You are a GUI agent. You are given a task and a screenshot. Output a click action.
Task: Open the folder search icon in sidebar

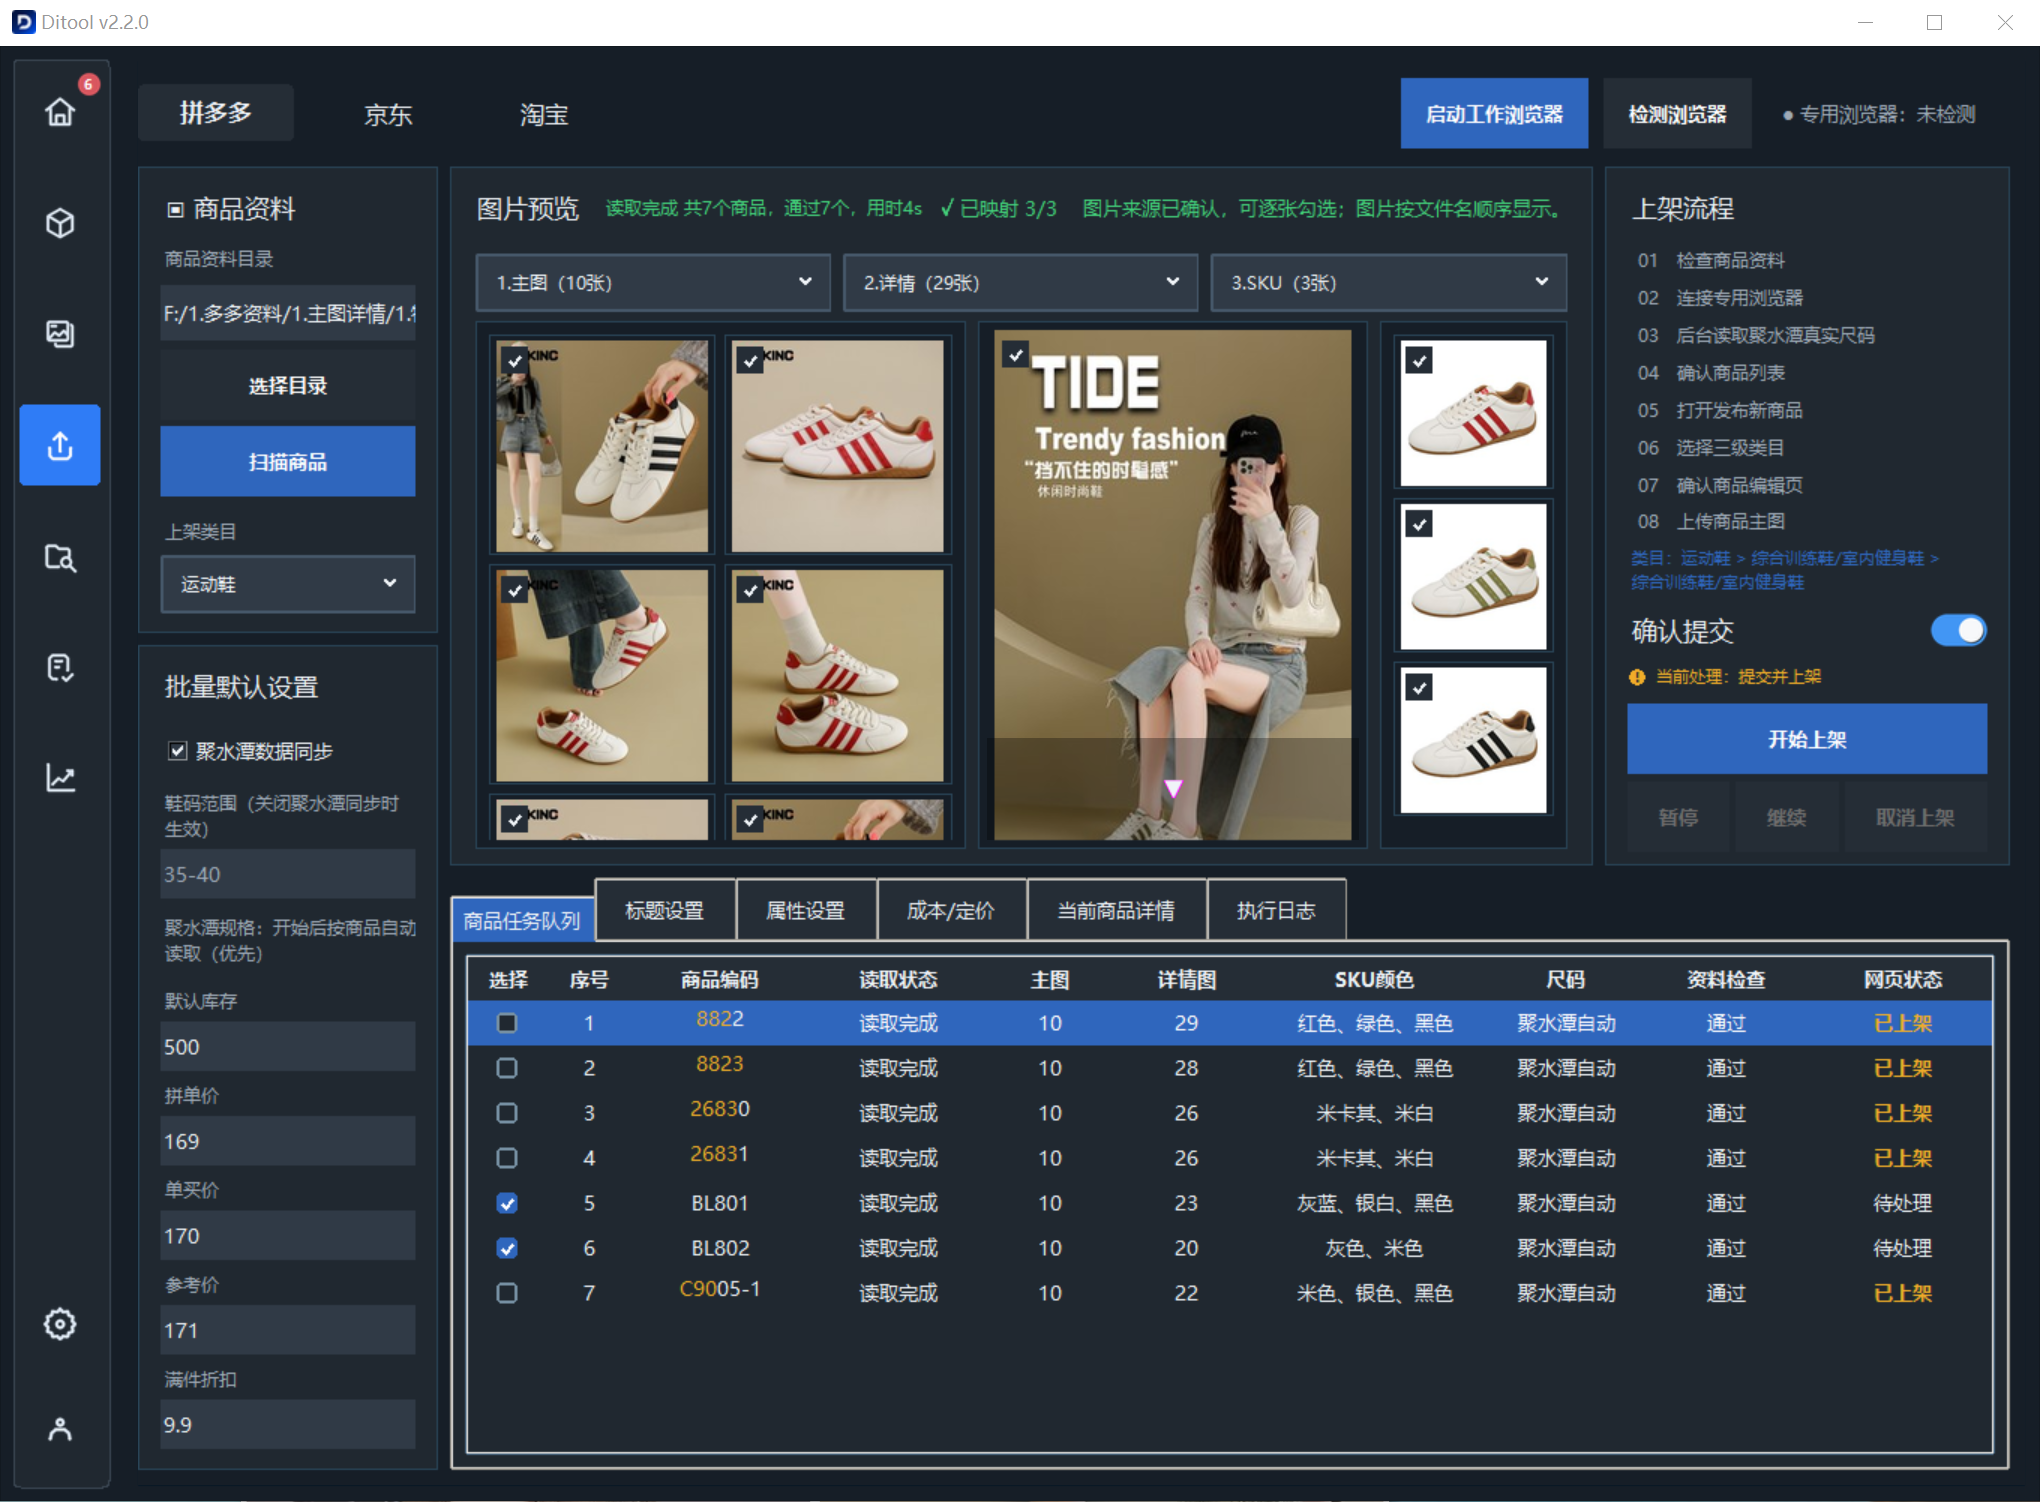pyautogui.click(x=60, y=557)
